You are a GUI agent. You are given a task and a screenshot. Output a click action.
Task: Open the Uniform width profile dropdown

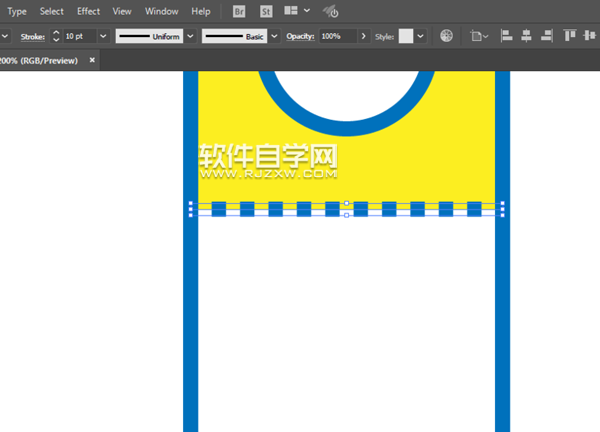pos(191,36)
